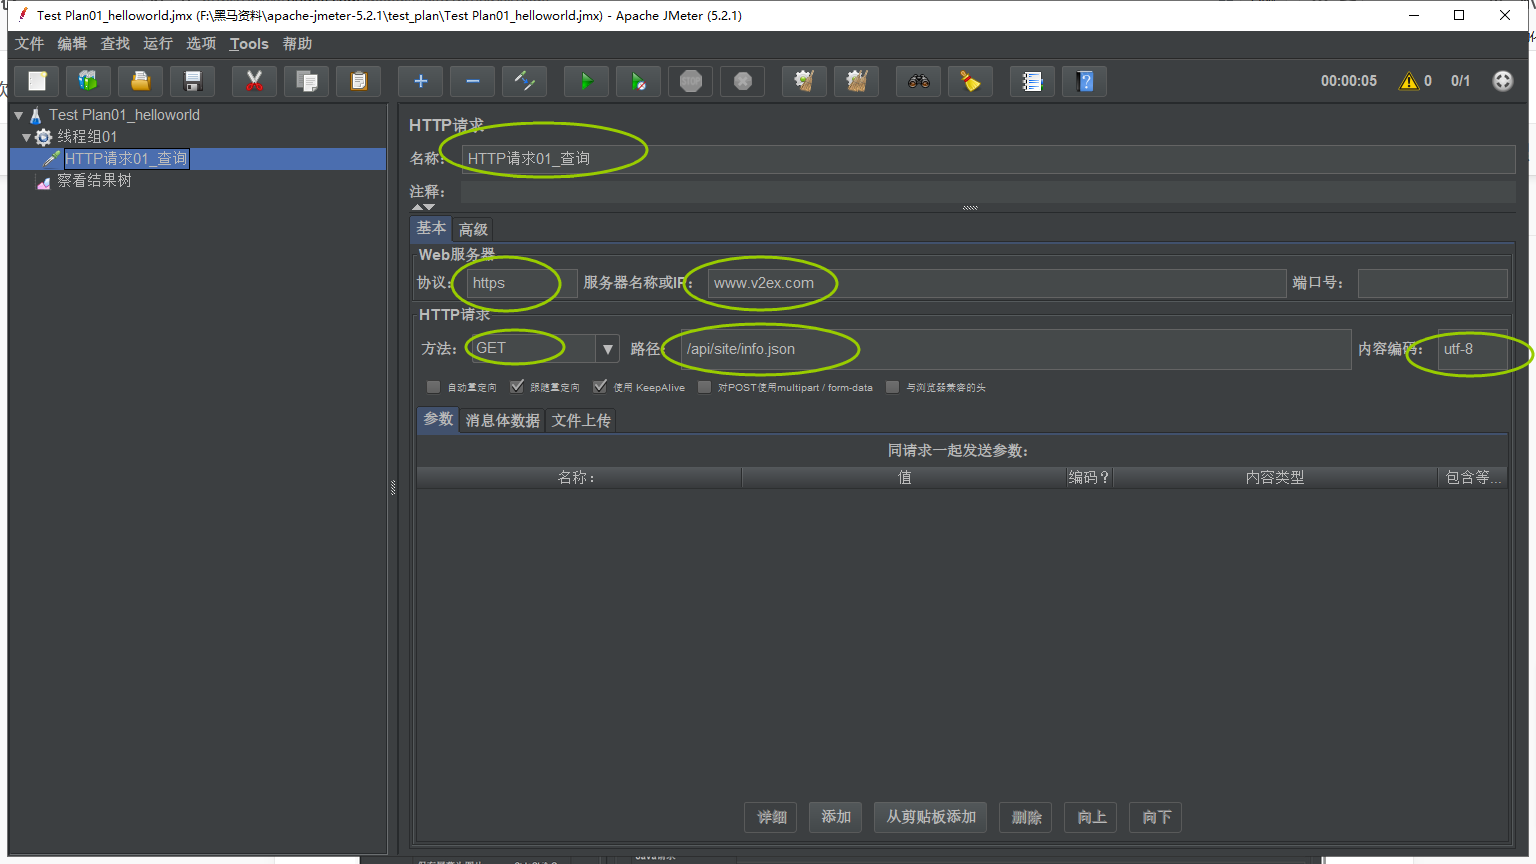Open the 帮助 menu
1536x864 pixels.
pos(297,44)
